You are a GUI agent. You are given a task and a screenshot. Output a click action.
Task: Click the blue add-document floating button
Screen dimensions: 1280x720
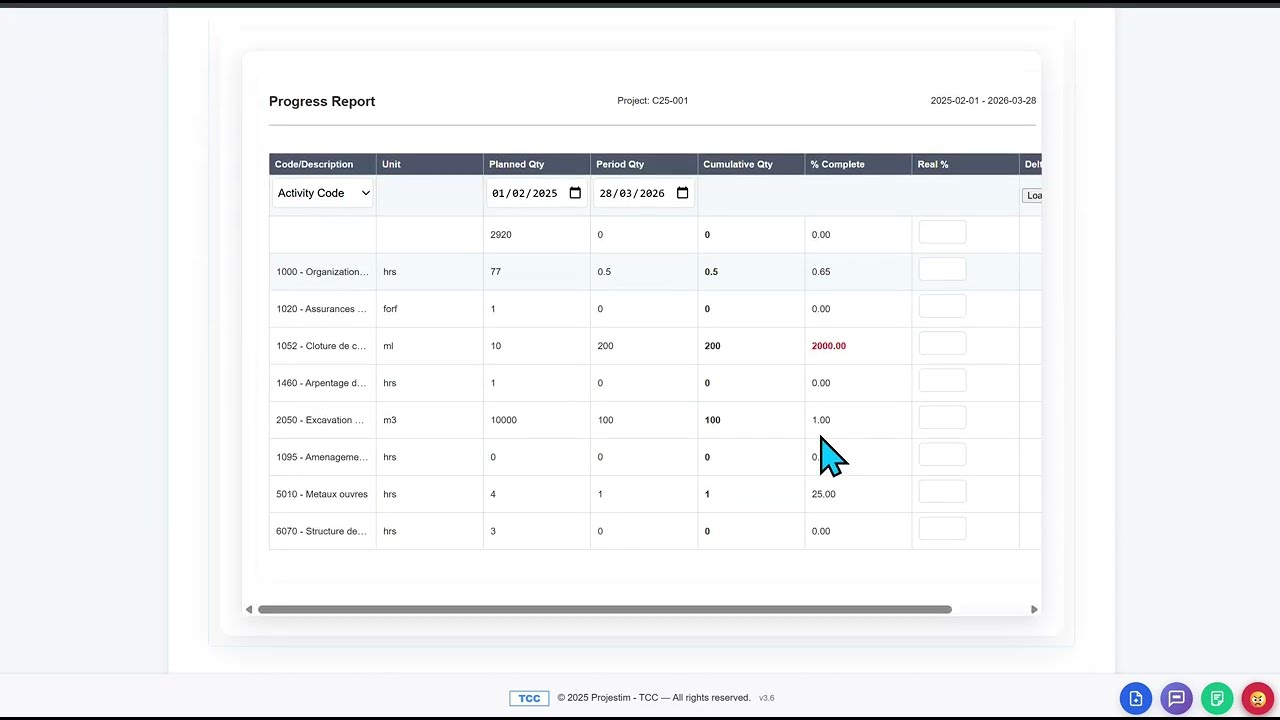(1136, 699)
